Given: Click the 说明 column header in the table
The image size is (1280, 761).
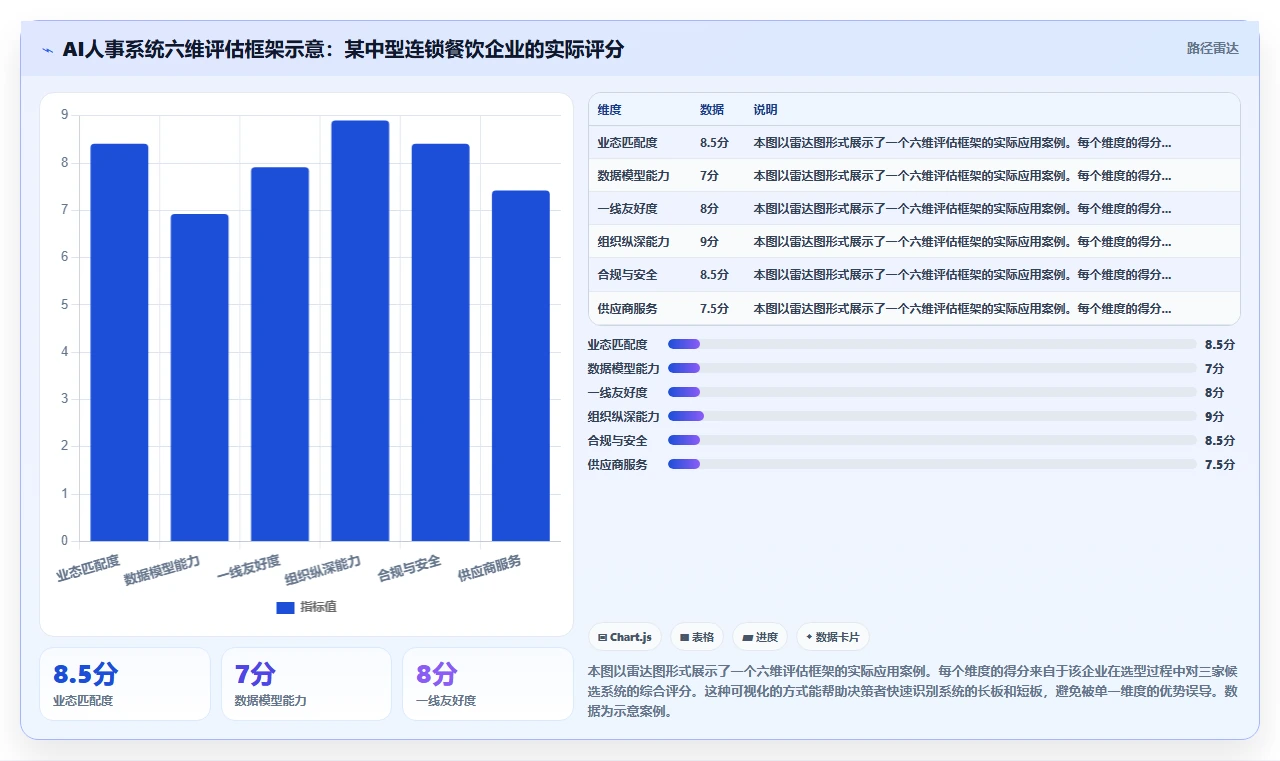Looking at the screenshot, I should 765,110.
